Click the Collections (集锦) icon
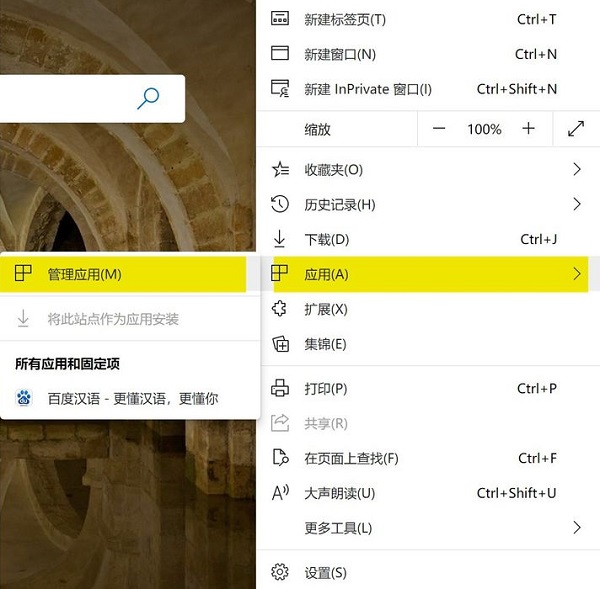This screenshot has height=589, width=600. tap(281, 344)
